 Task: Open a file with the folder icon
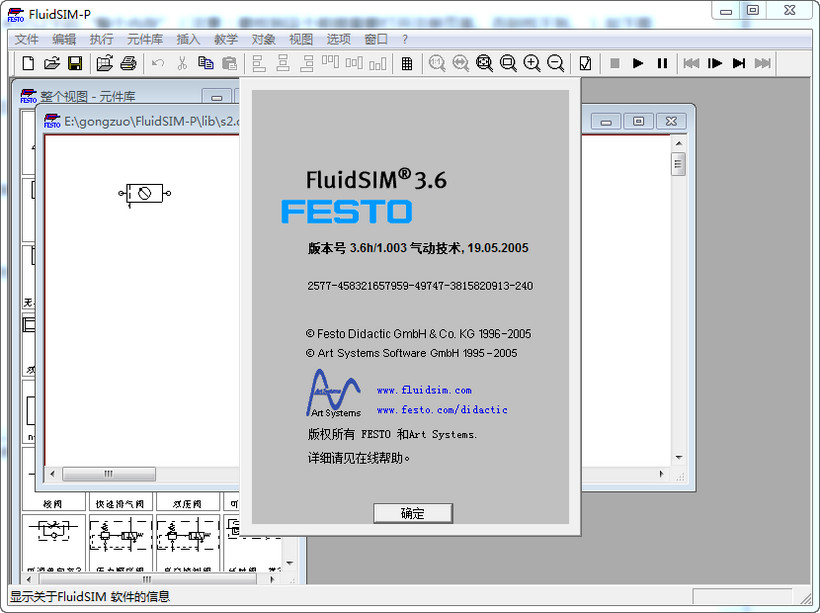coord(52,64)
